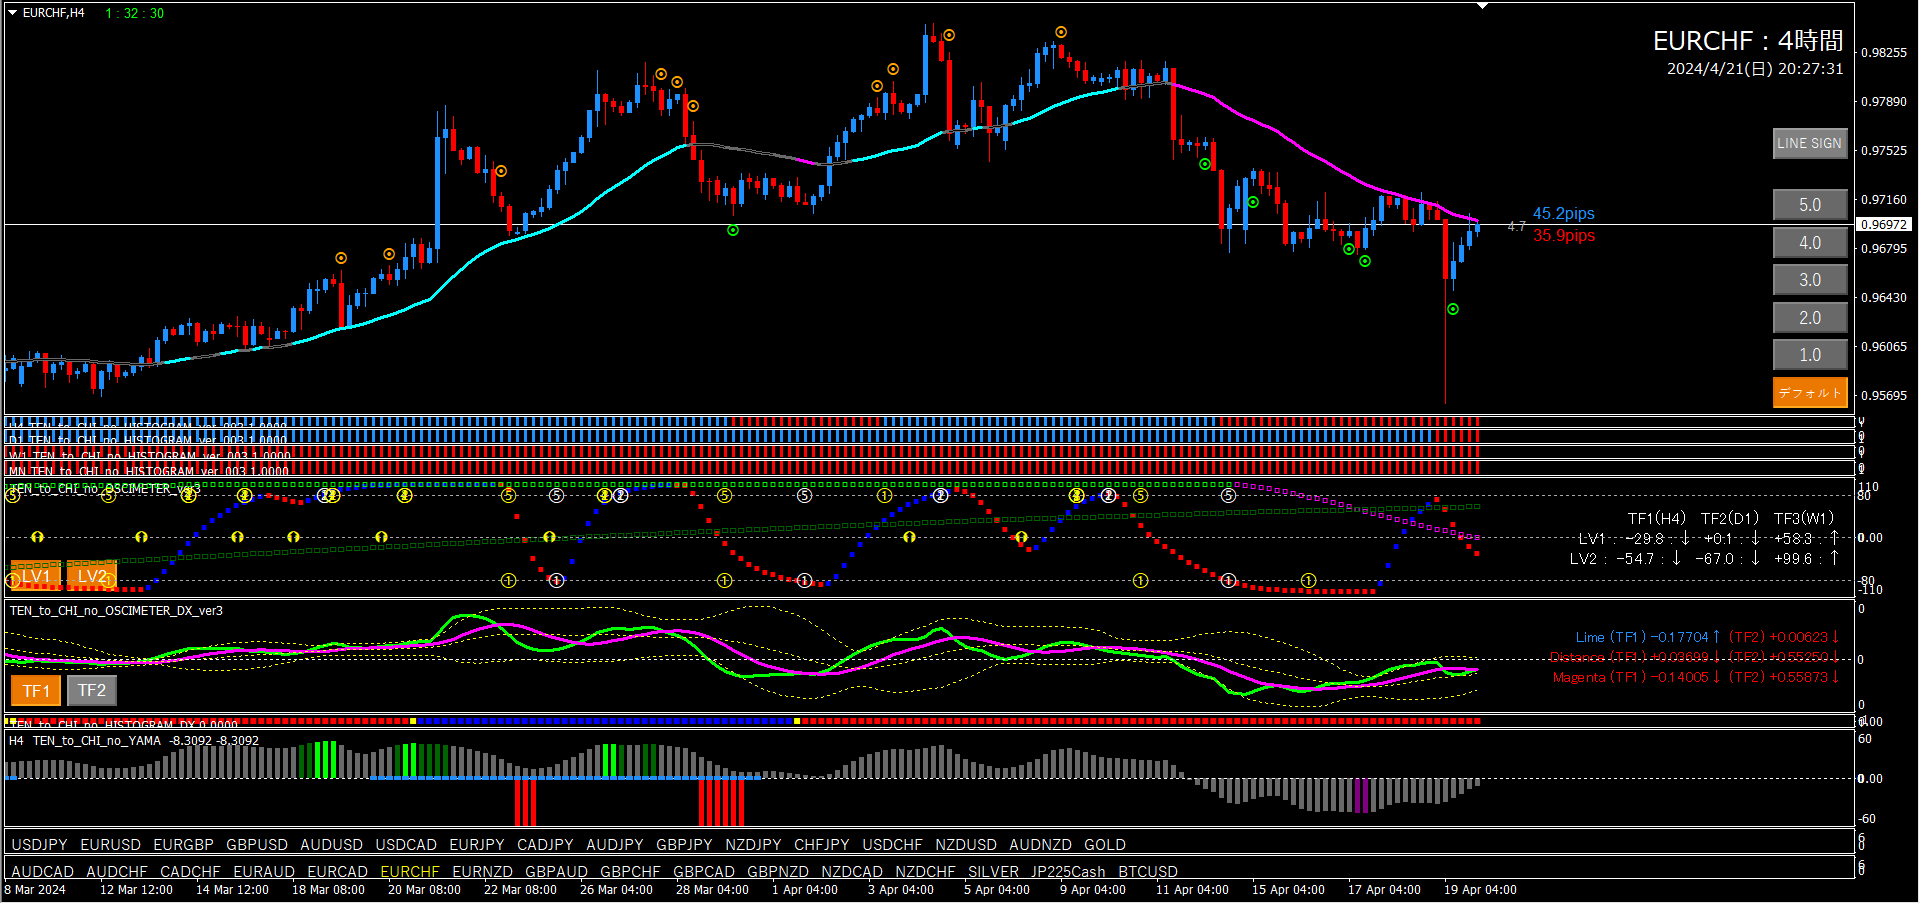Enable the TF2 timeframe button
Image resolution: width=1920 pixels, height=904 pixels.
(x=92, y=691)
